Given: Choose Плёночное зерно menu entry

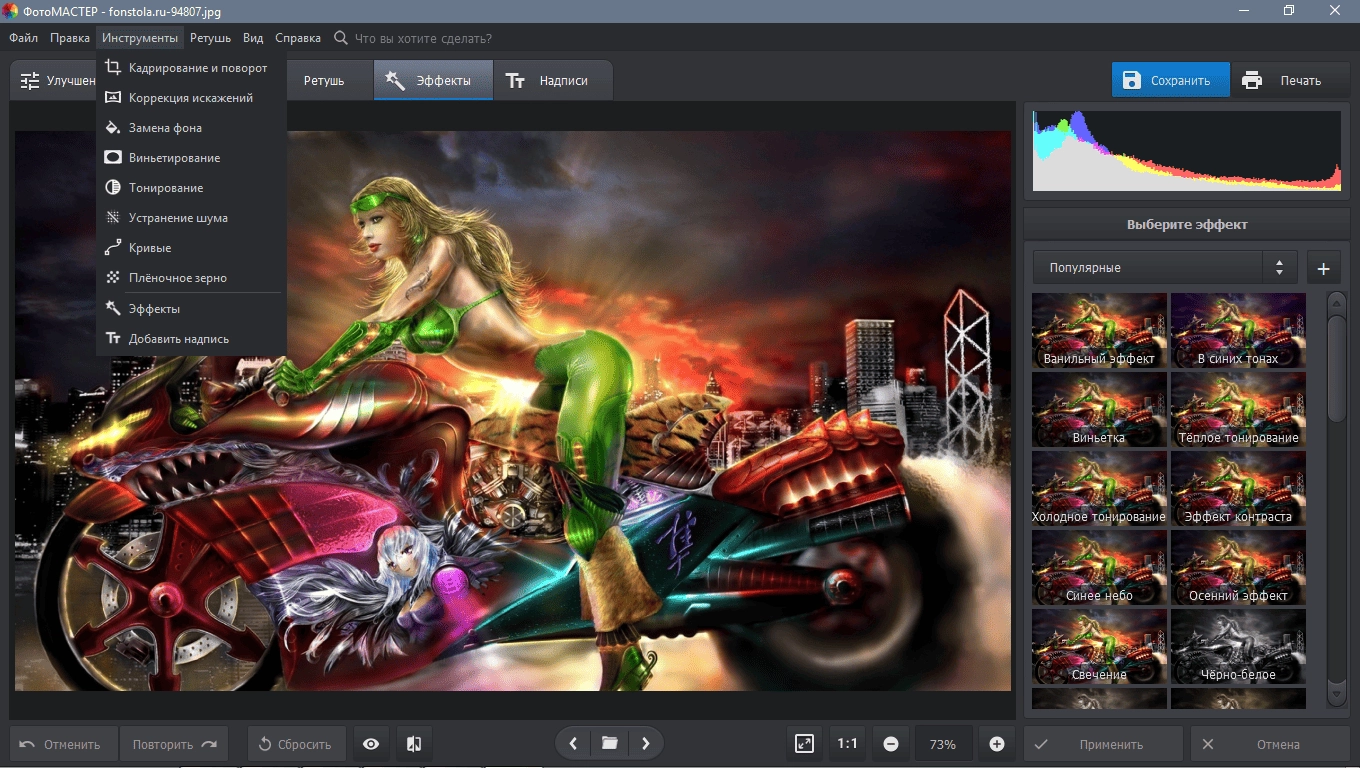Looking at the screenshot, I should 191,278.
